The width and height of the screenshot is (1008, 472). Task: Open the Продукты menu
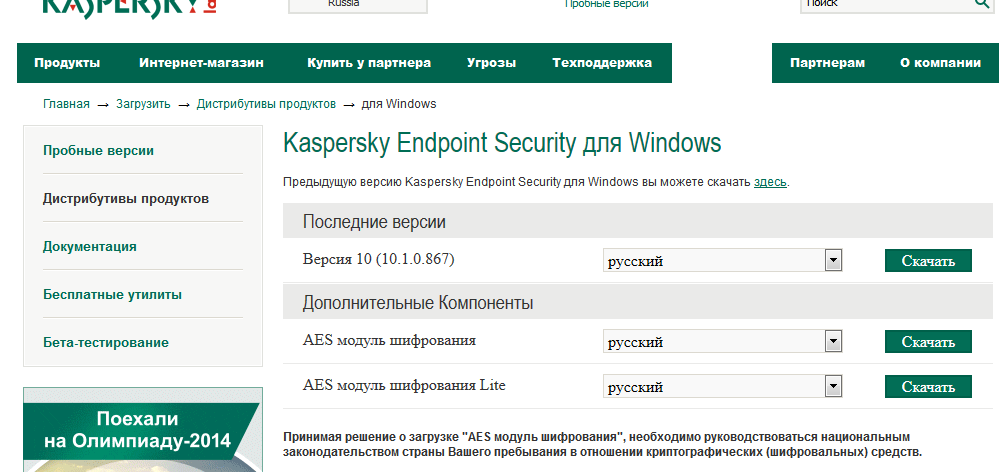[68, 63]
